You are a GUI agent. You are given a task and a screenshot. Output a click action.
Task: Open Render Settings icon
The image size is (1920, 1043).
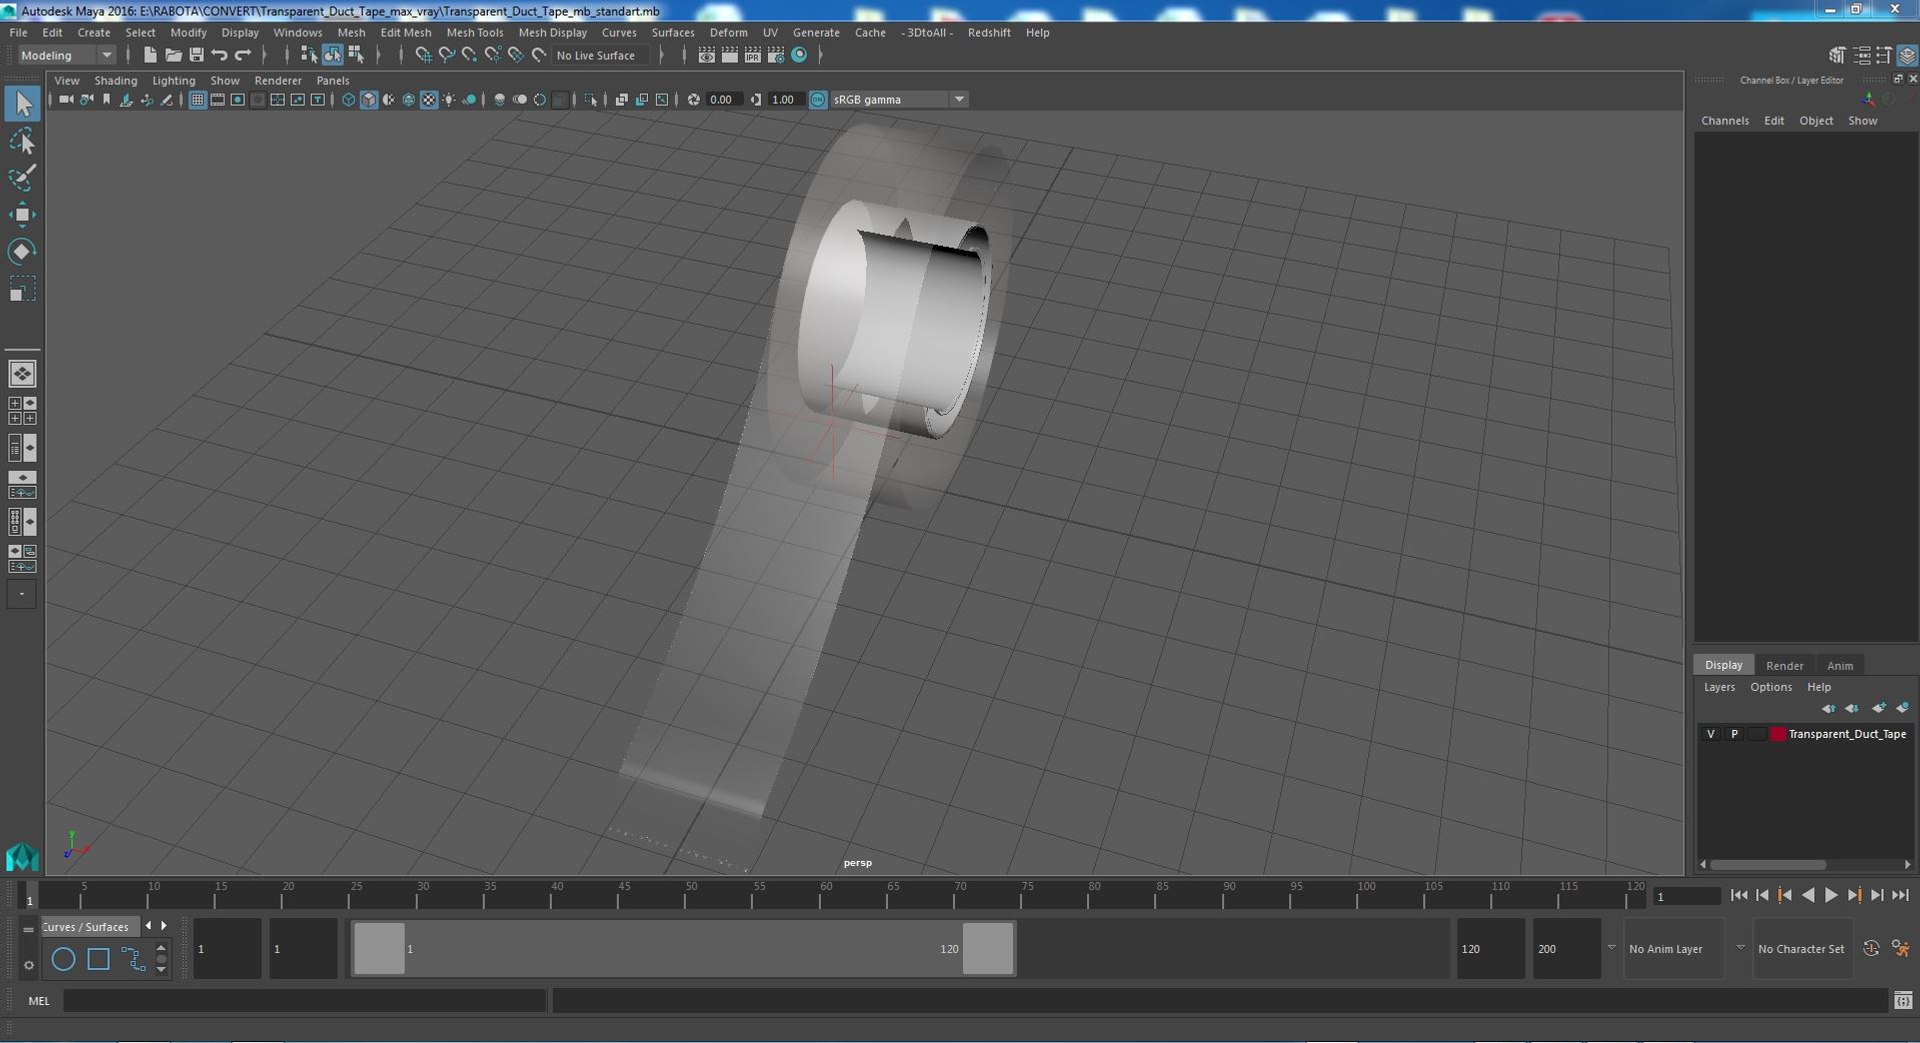coord(775,55)
